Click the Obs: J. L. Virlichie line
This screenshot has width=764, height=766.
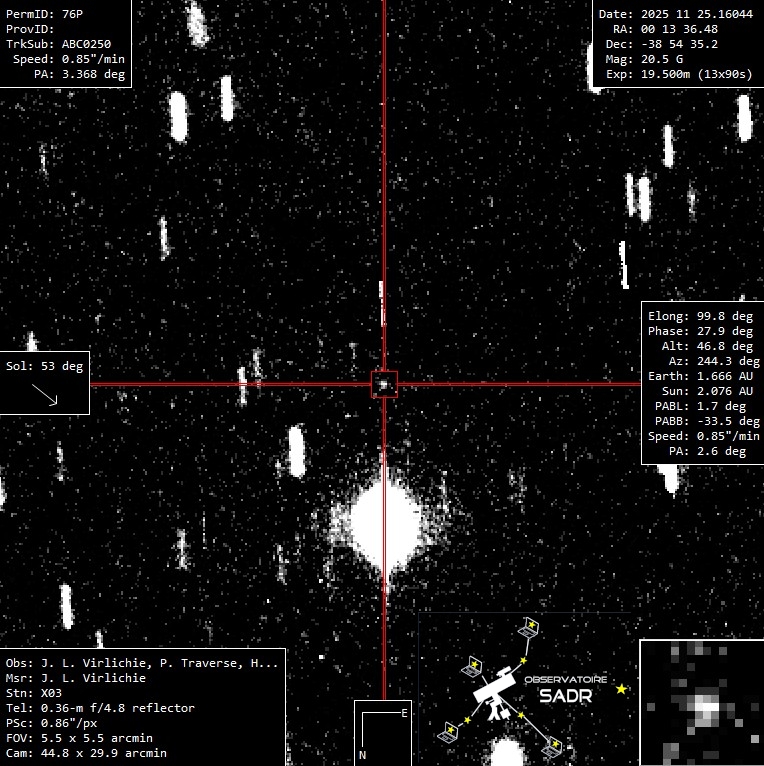pyautogui.click(x=142, y=663)
